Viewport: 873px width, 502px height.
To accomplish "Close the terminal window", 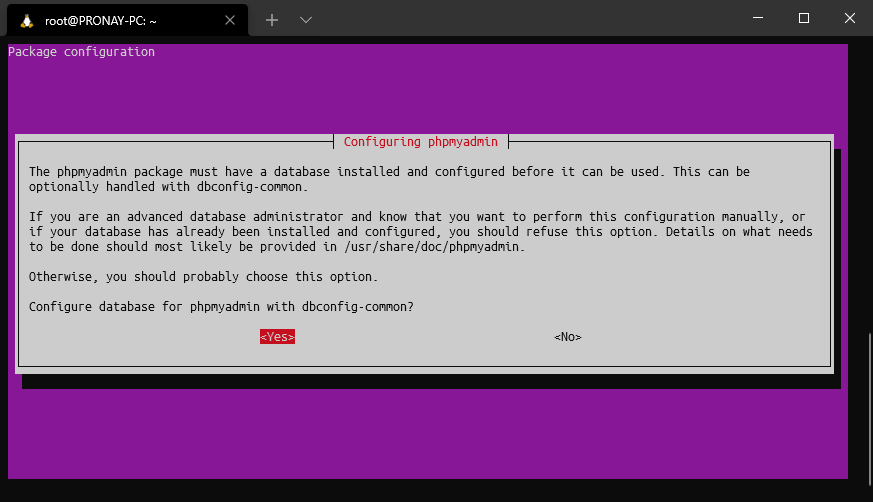I will 850,18.
